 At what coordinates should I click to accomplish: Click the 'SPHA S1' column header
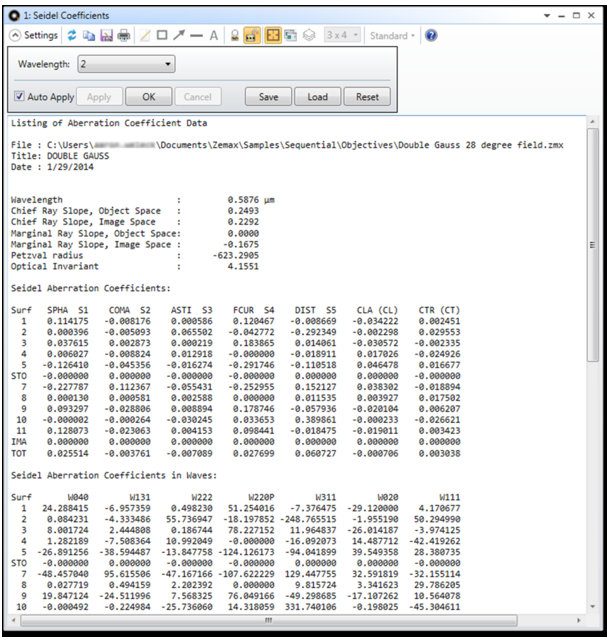click(x=67, y=310)
